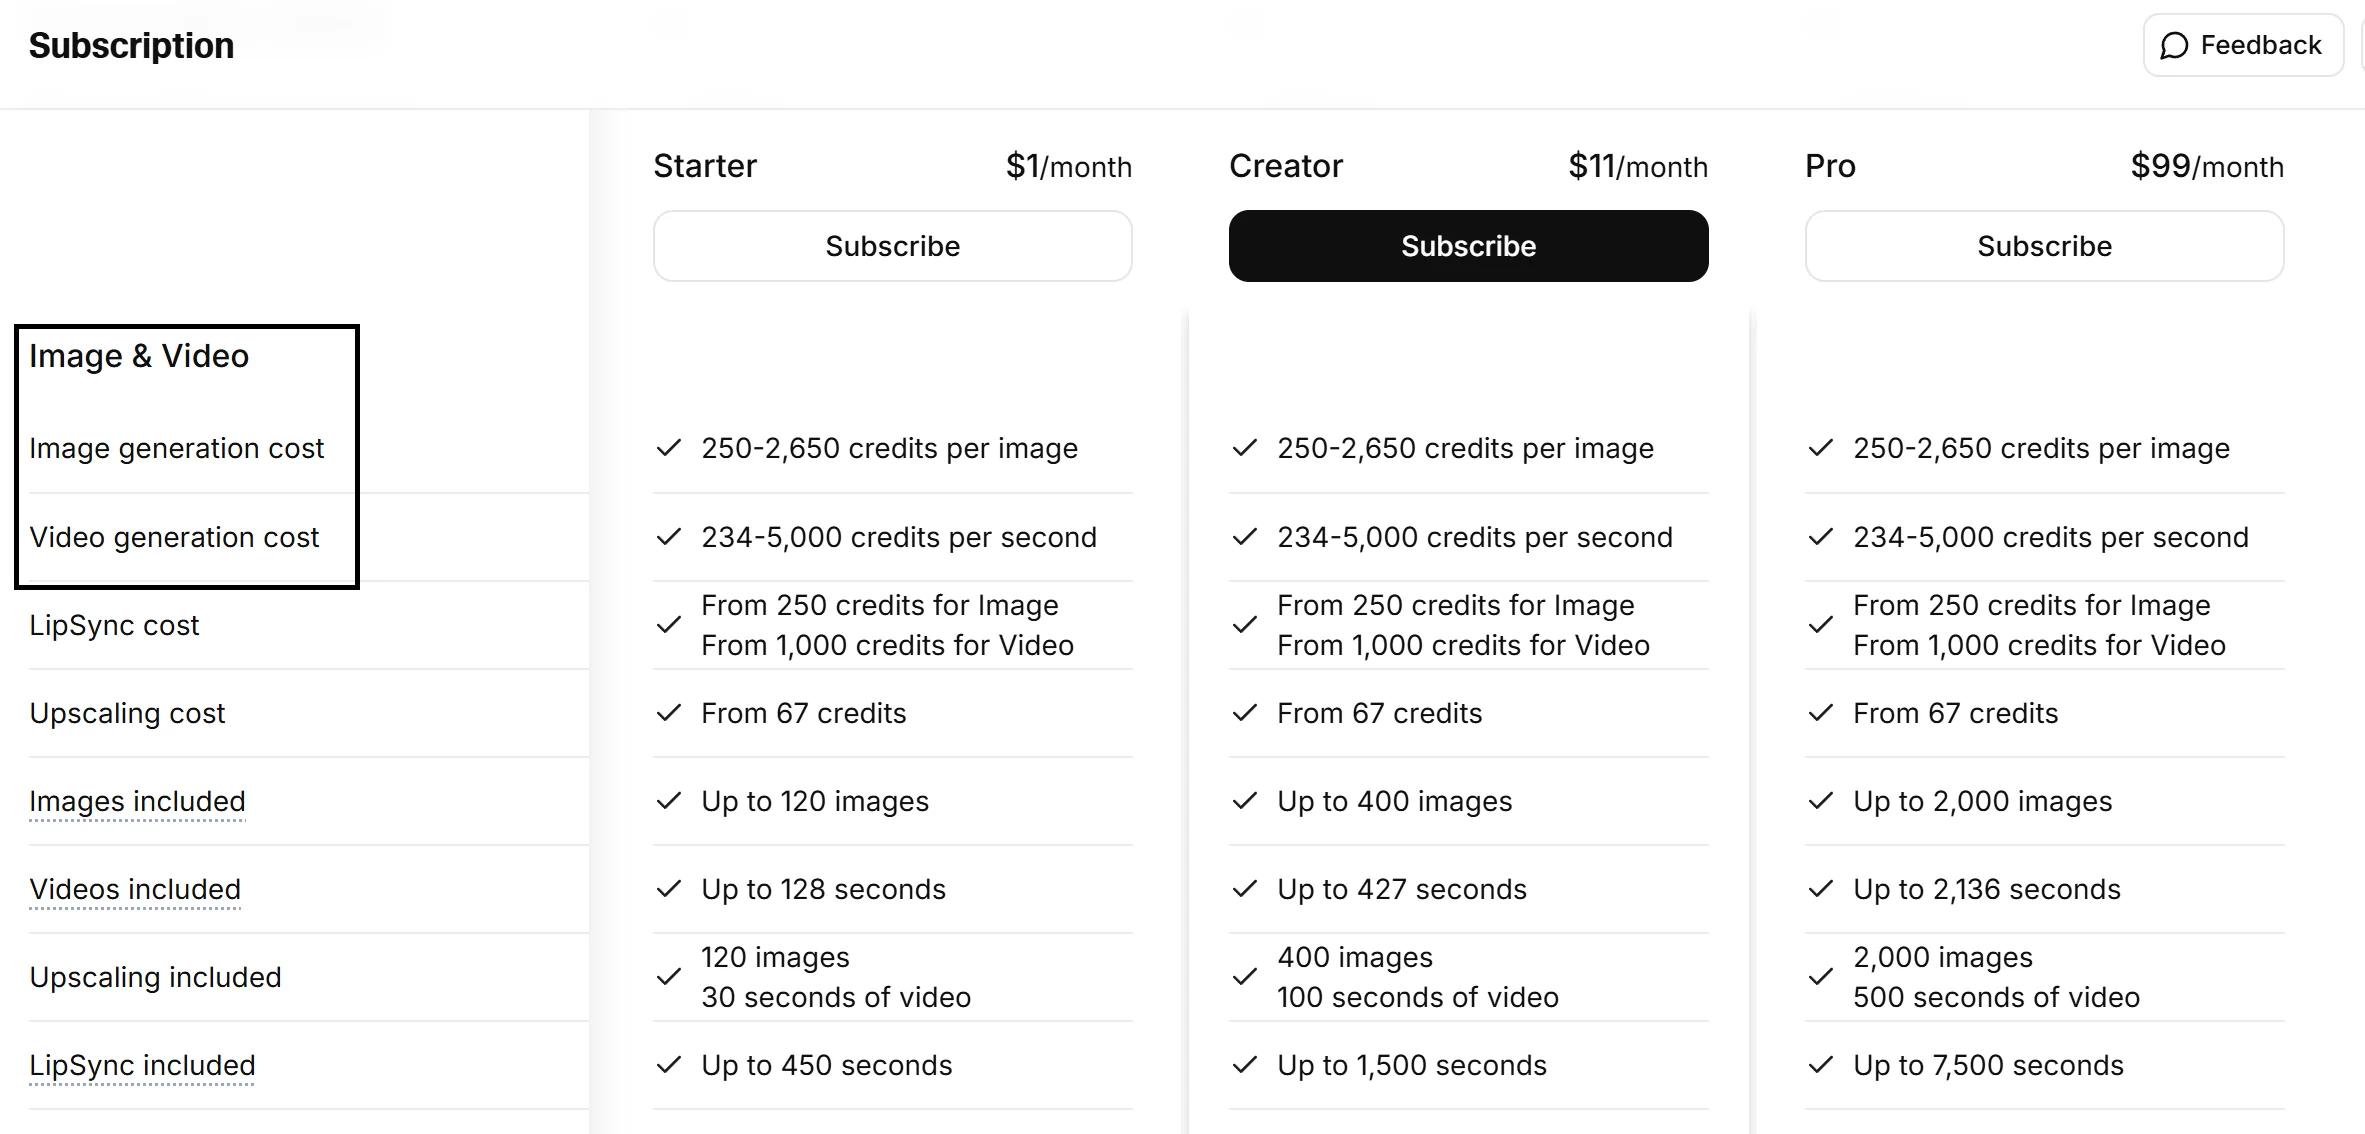Click checkmark beside Starter Up to 128 seconds

pyautogui.click(x=668, y=889)
